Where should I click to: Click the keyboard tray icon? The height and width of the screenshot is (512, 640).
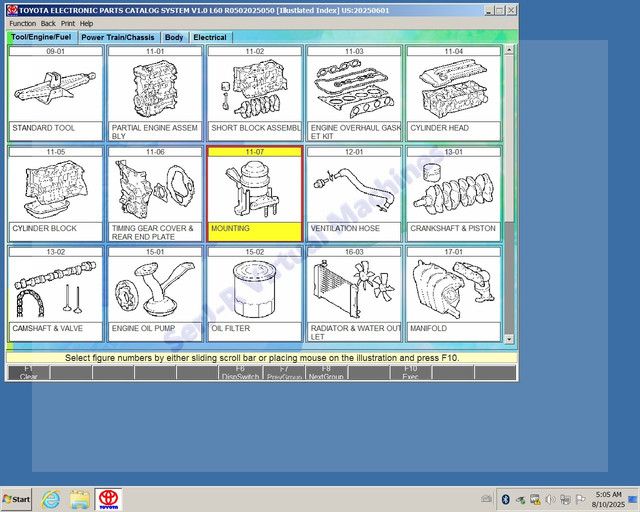pyautogui.click(x=487, y=499)
